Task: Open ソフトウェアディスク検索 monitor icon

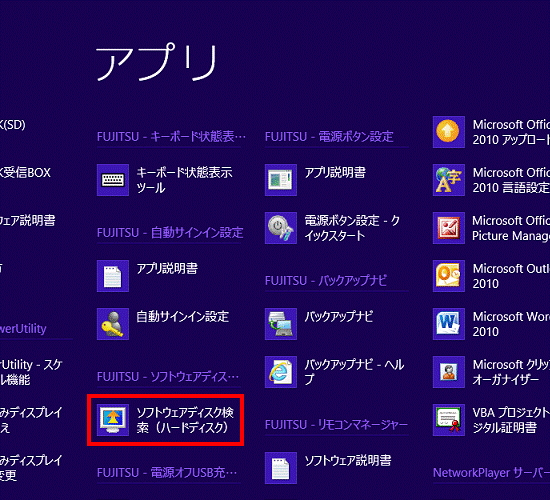Action: (x=113, y=420)
